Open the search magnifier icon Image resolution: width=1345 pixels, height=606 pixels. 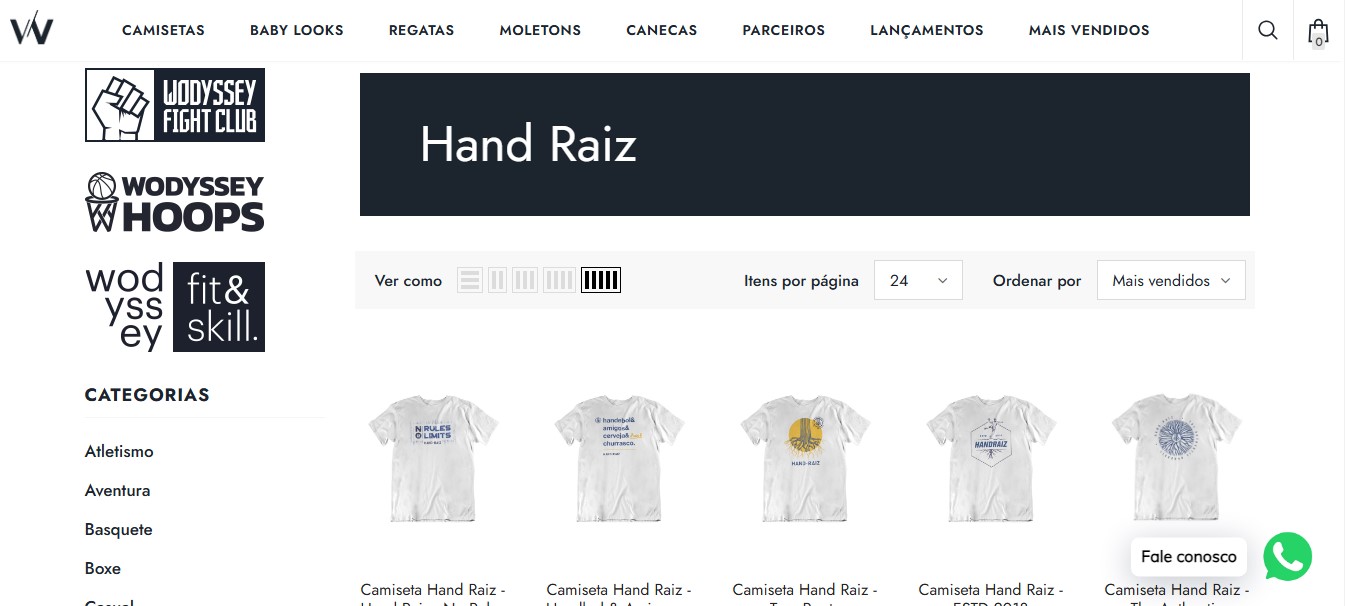[x=1267, y=30]
